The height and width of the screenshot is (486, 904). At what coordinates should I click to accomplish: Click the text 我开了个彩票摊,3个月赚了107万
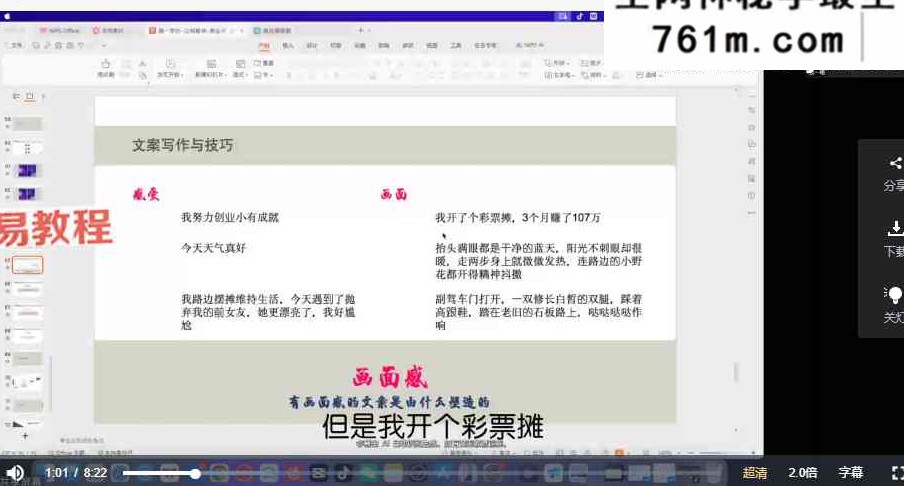(x=518, y=217)
